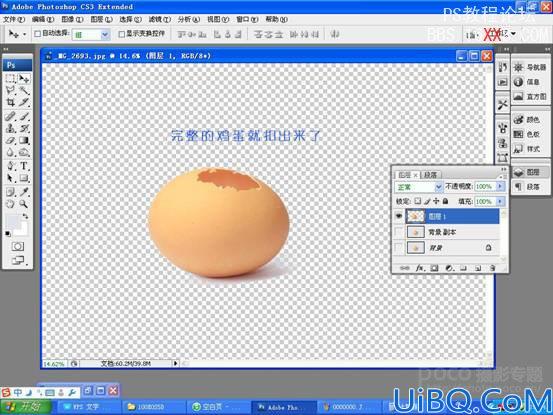
Task: Open the 色板 panel
Action: (x=527, y=134)
